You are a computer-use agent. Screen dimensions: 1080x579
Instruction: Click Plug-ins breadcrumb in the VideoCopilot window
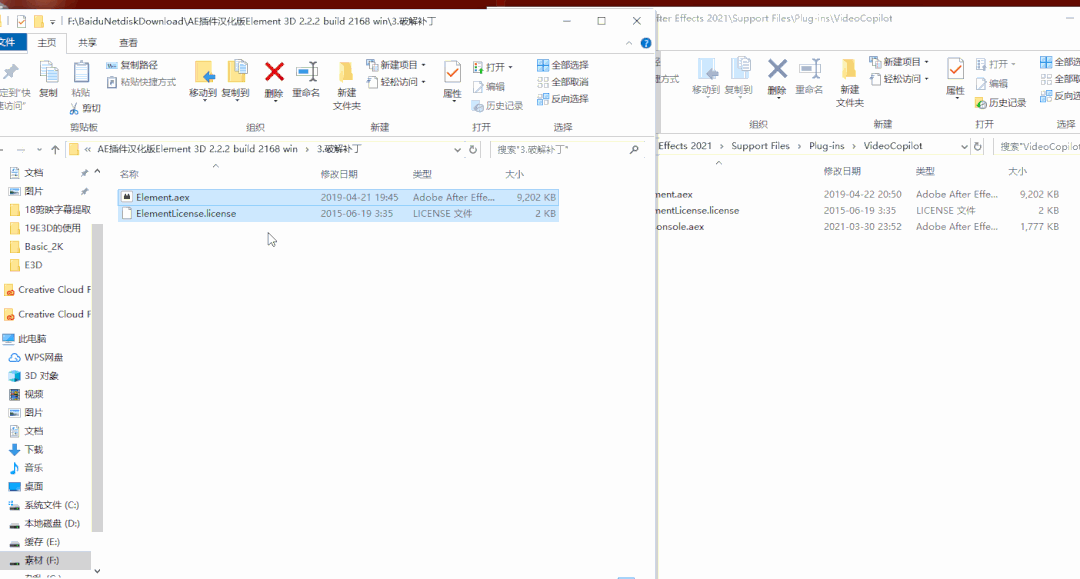click(x=827, y=146)
